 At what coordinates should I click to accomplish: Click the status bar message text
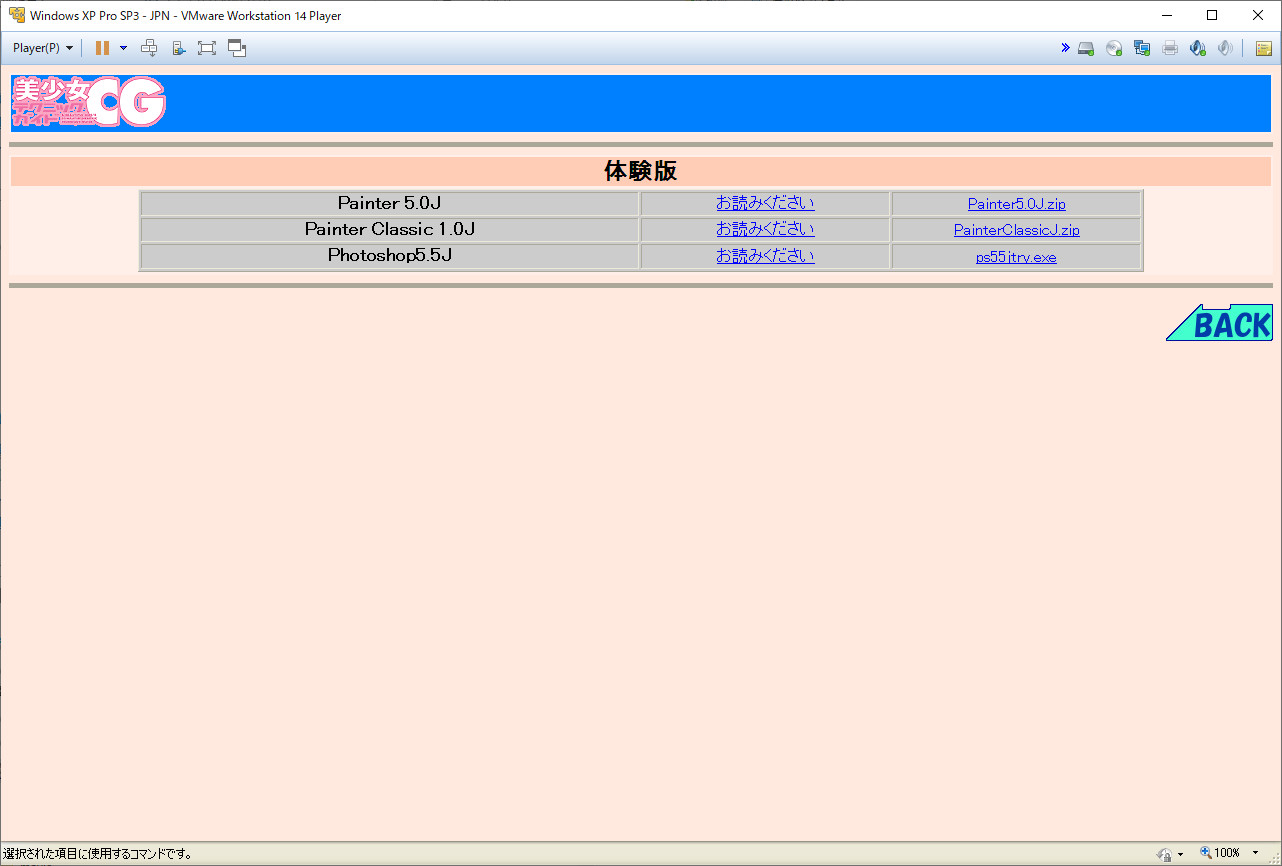tap(97, 854)
